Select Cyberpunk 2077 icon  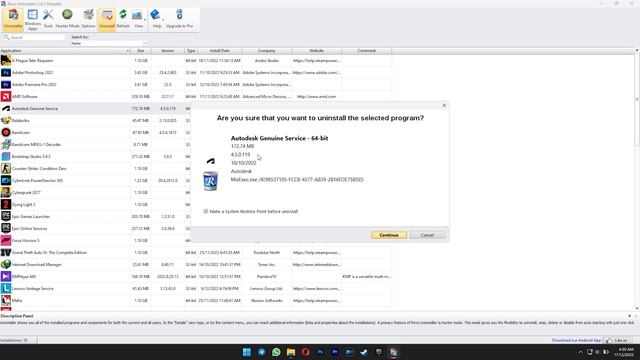coord(6,192)
